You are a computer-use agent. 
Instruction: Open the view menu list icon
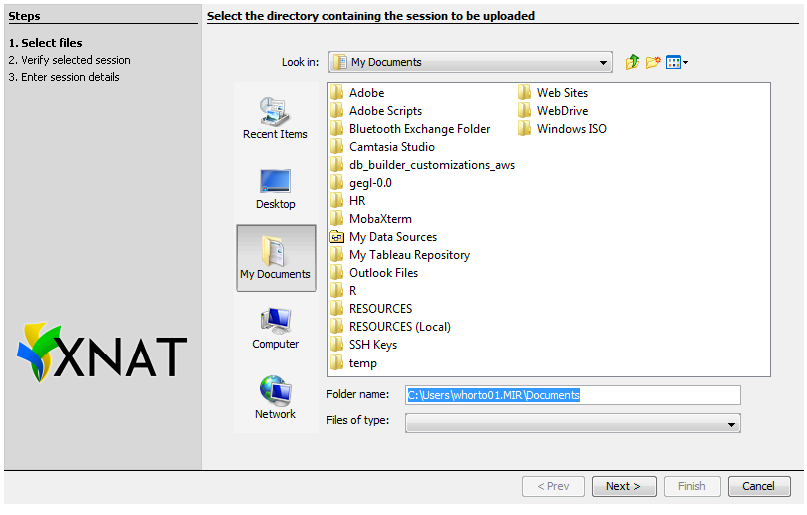[x=677, y=62]
